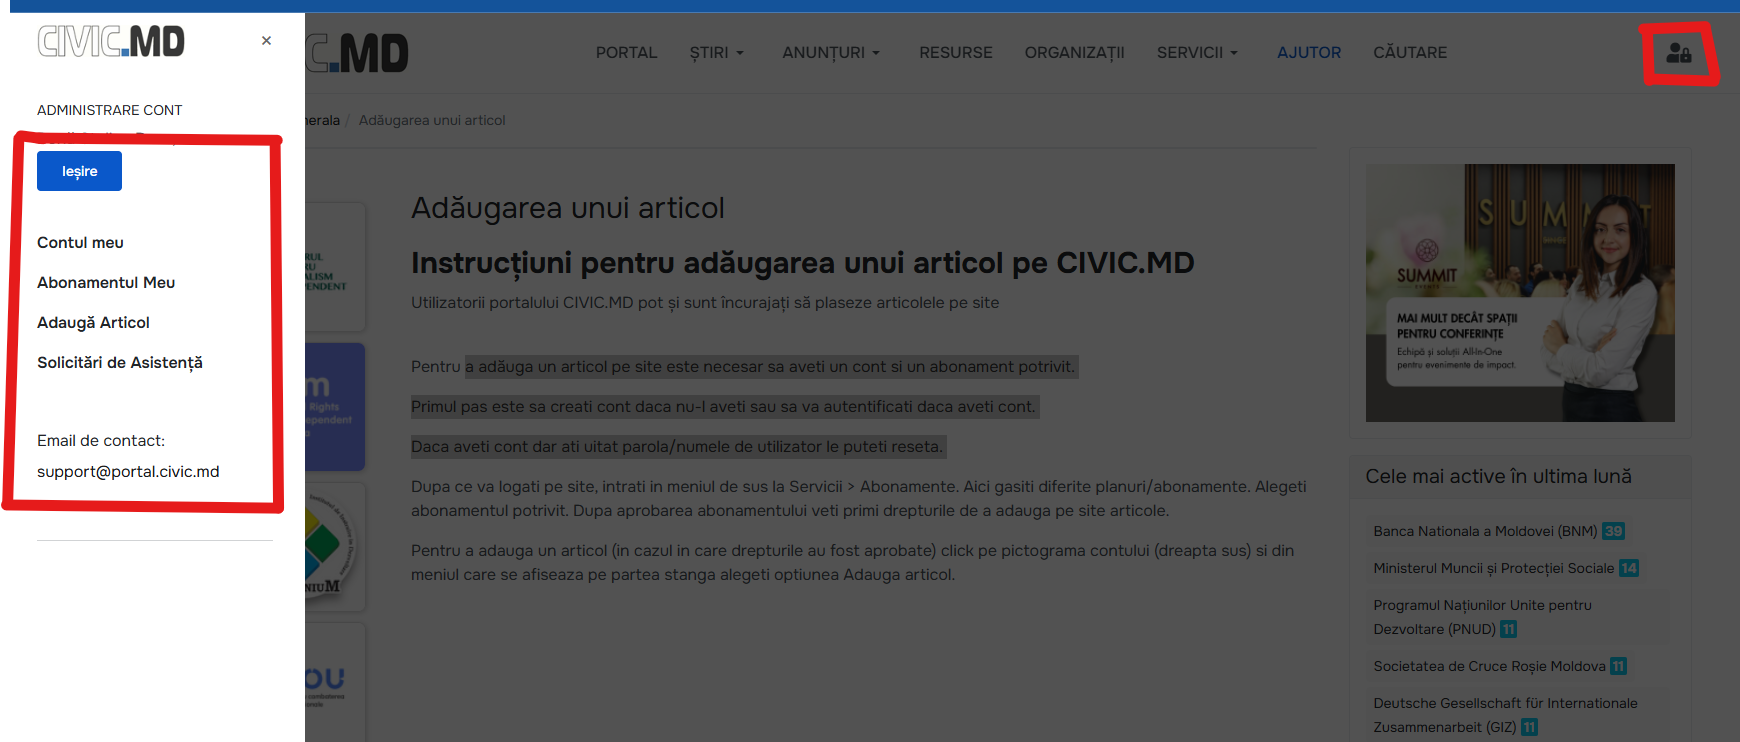
Task: Expand the ȘTIRI dropdown menu
Action: [x=716, y=53]
